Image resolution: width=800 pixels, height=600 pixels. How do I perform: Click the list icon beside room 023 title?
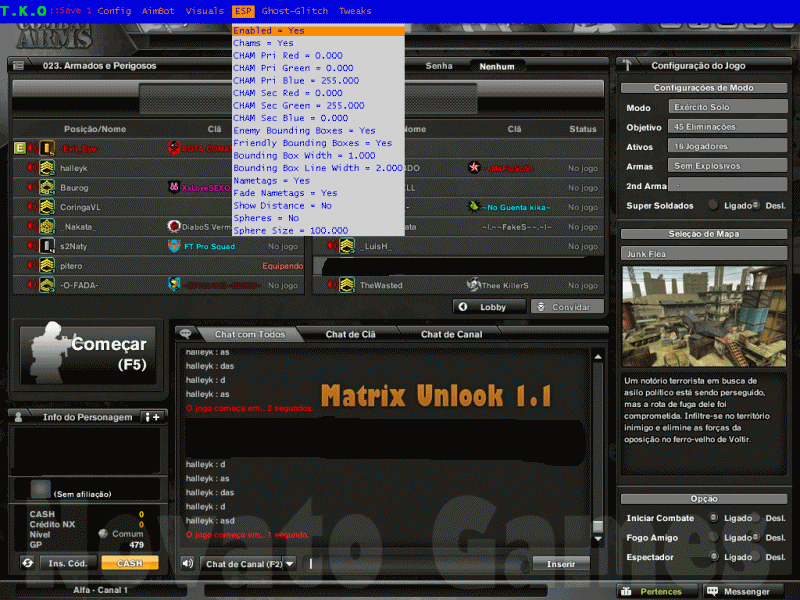pos(21,64)
